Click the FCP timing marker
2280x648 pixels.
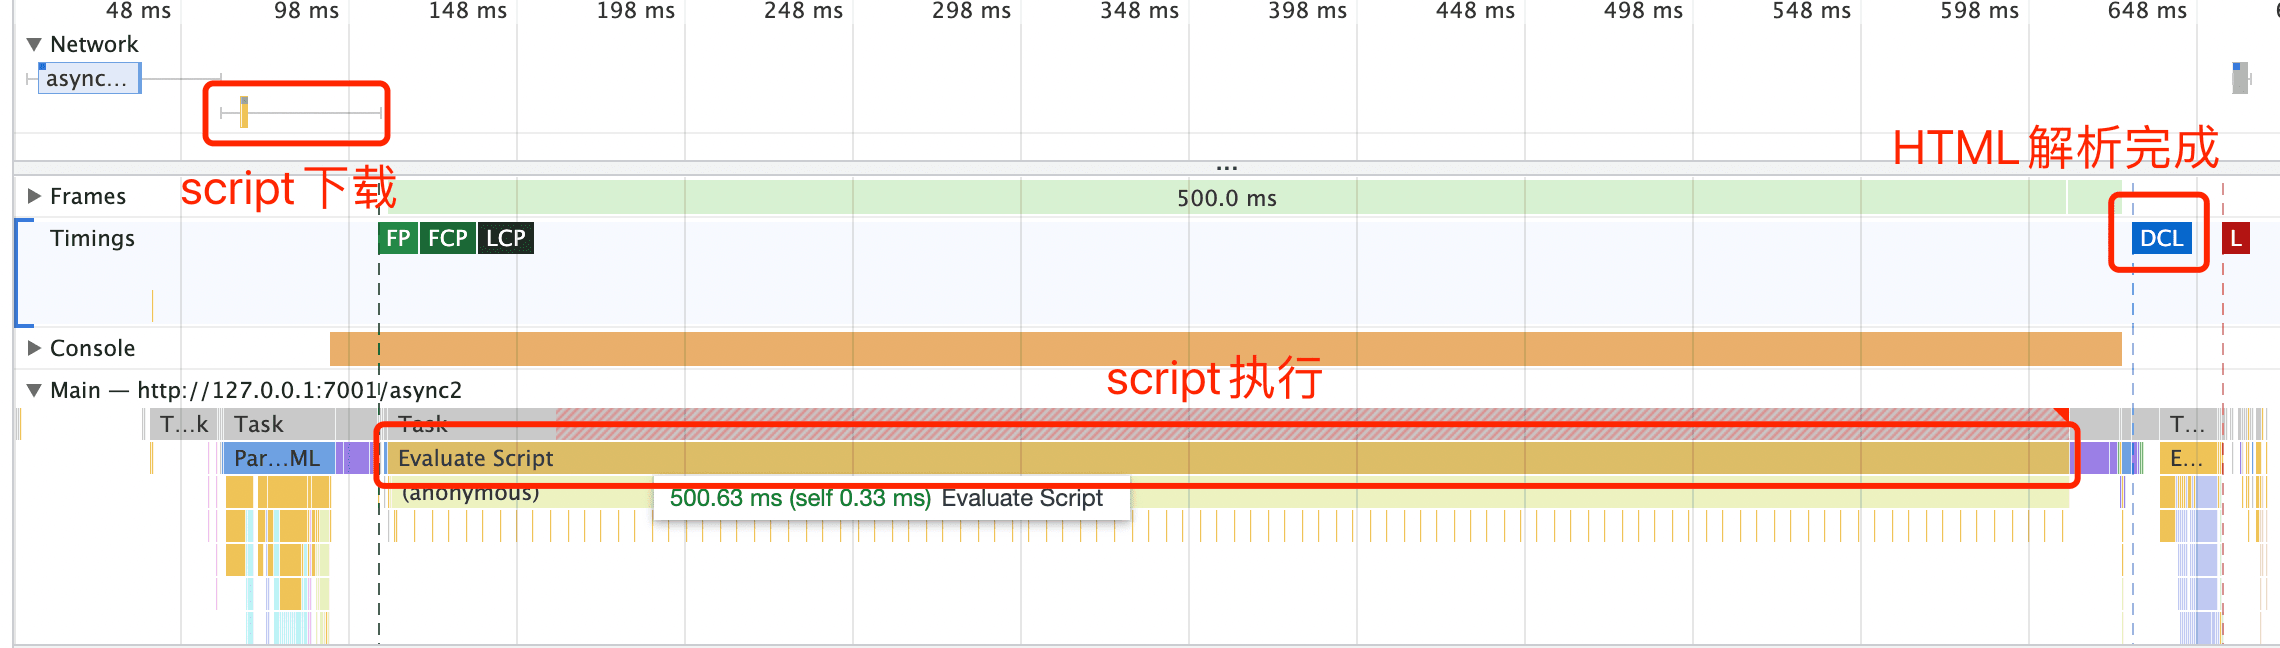(x=447, y=238)
